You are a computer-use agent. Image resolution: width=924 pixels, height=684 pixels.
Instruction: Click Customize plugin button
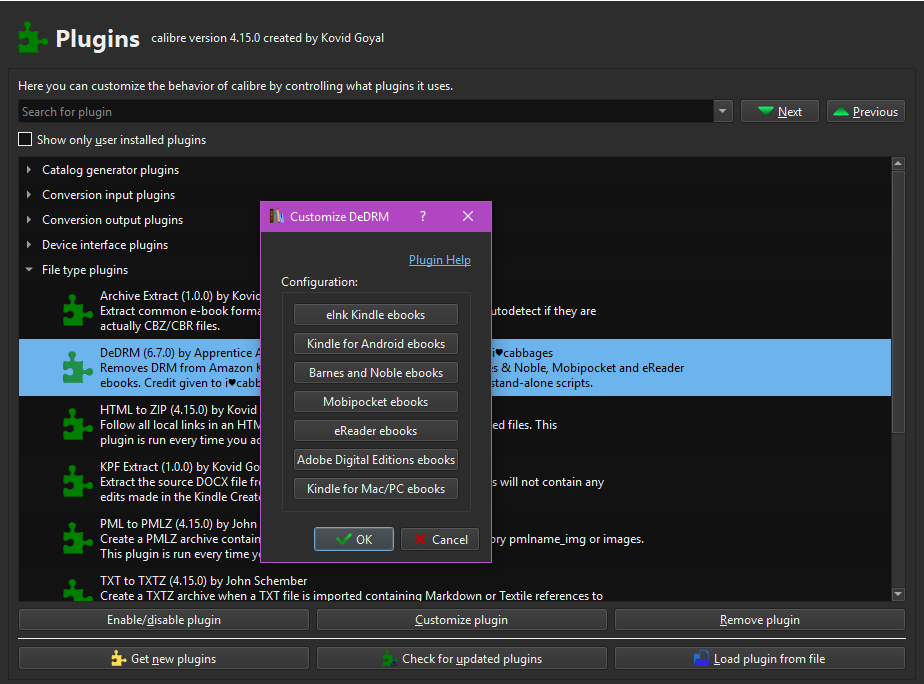(461, 620)
